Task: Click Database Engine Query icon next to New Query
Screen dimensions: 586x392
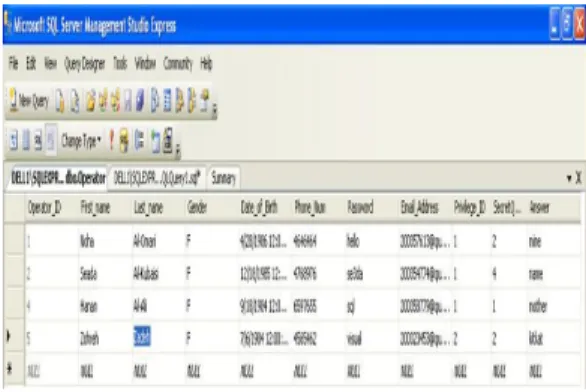Action: pos(60,101)
